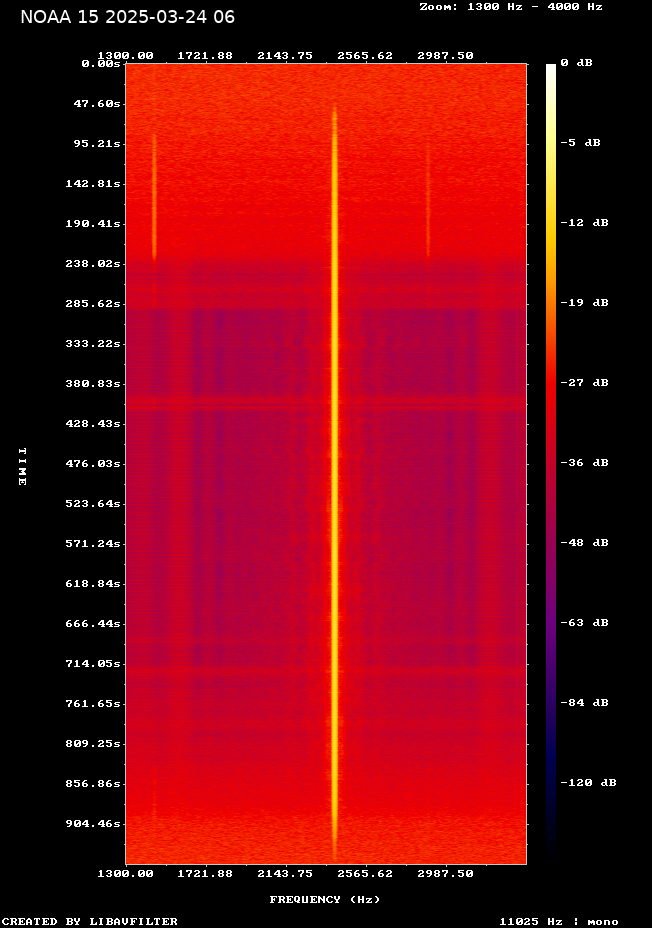Click time label '904.46s'

[x=93, y=824]
